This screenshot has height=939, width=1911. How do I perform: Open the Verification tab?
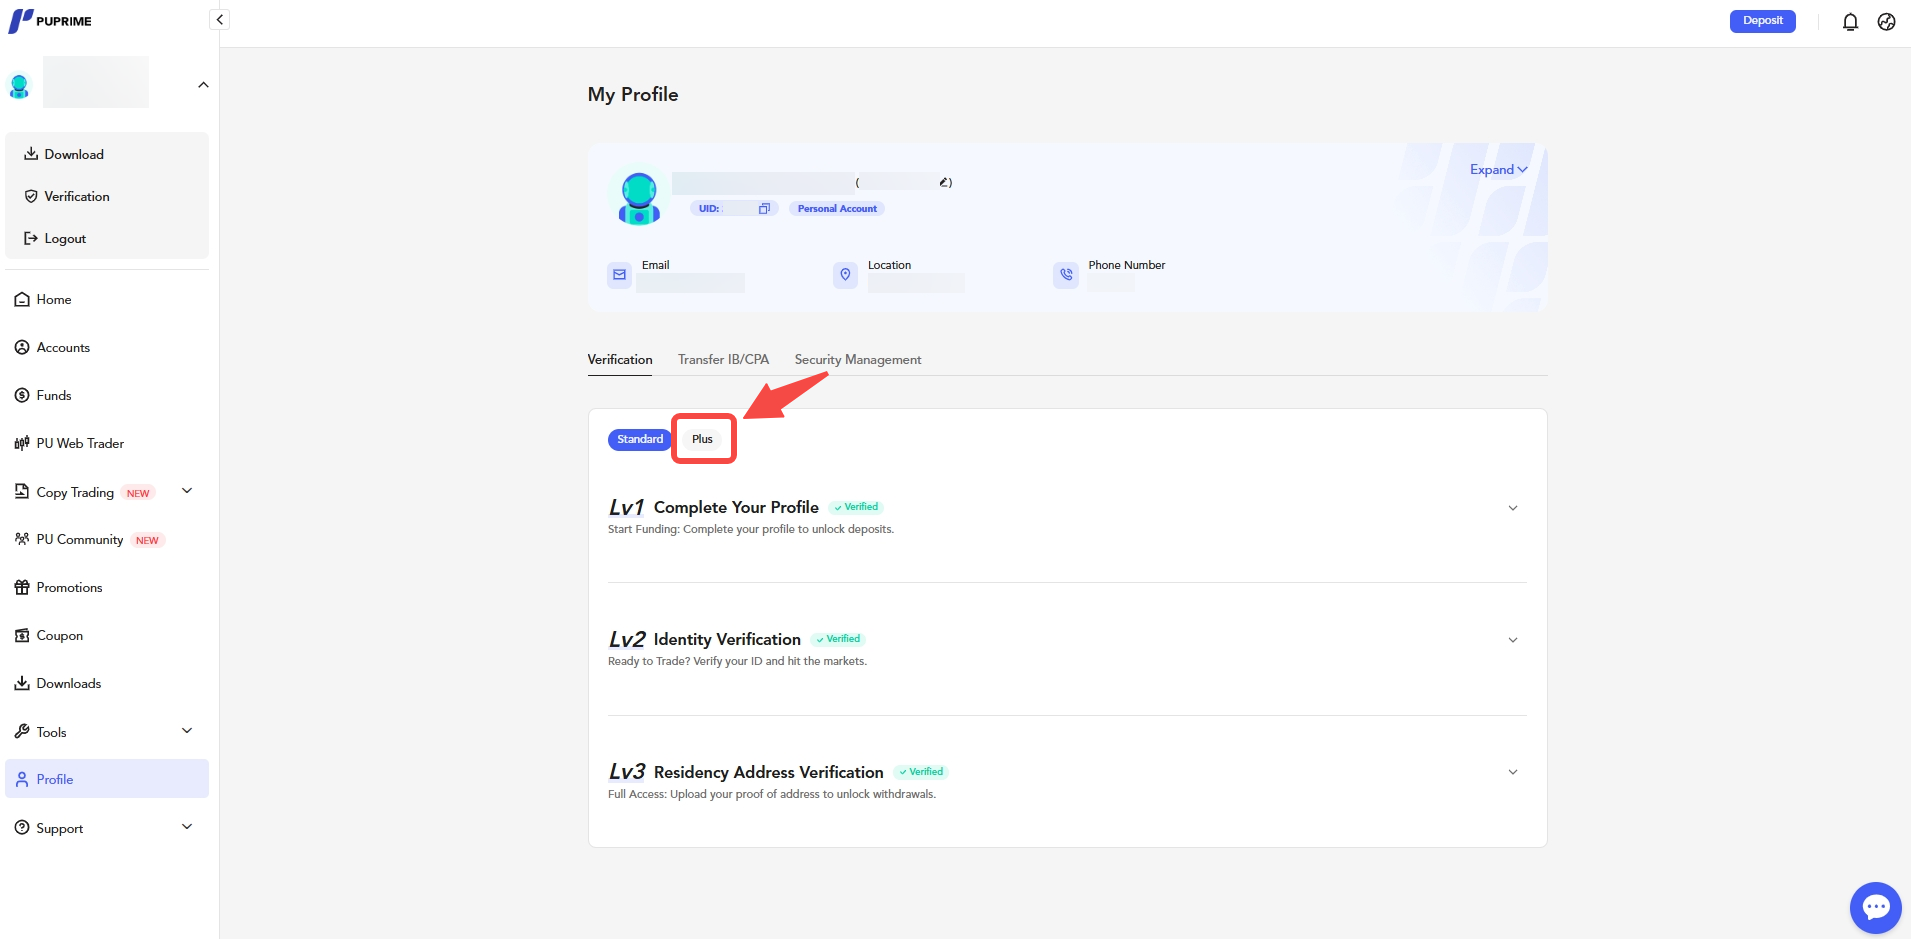click(x=620, y=360)
